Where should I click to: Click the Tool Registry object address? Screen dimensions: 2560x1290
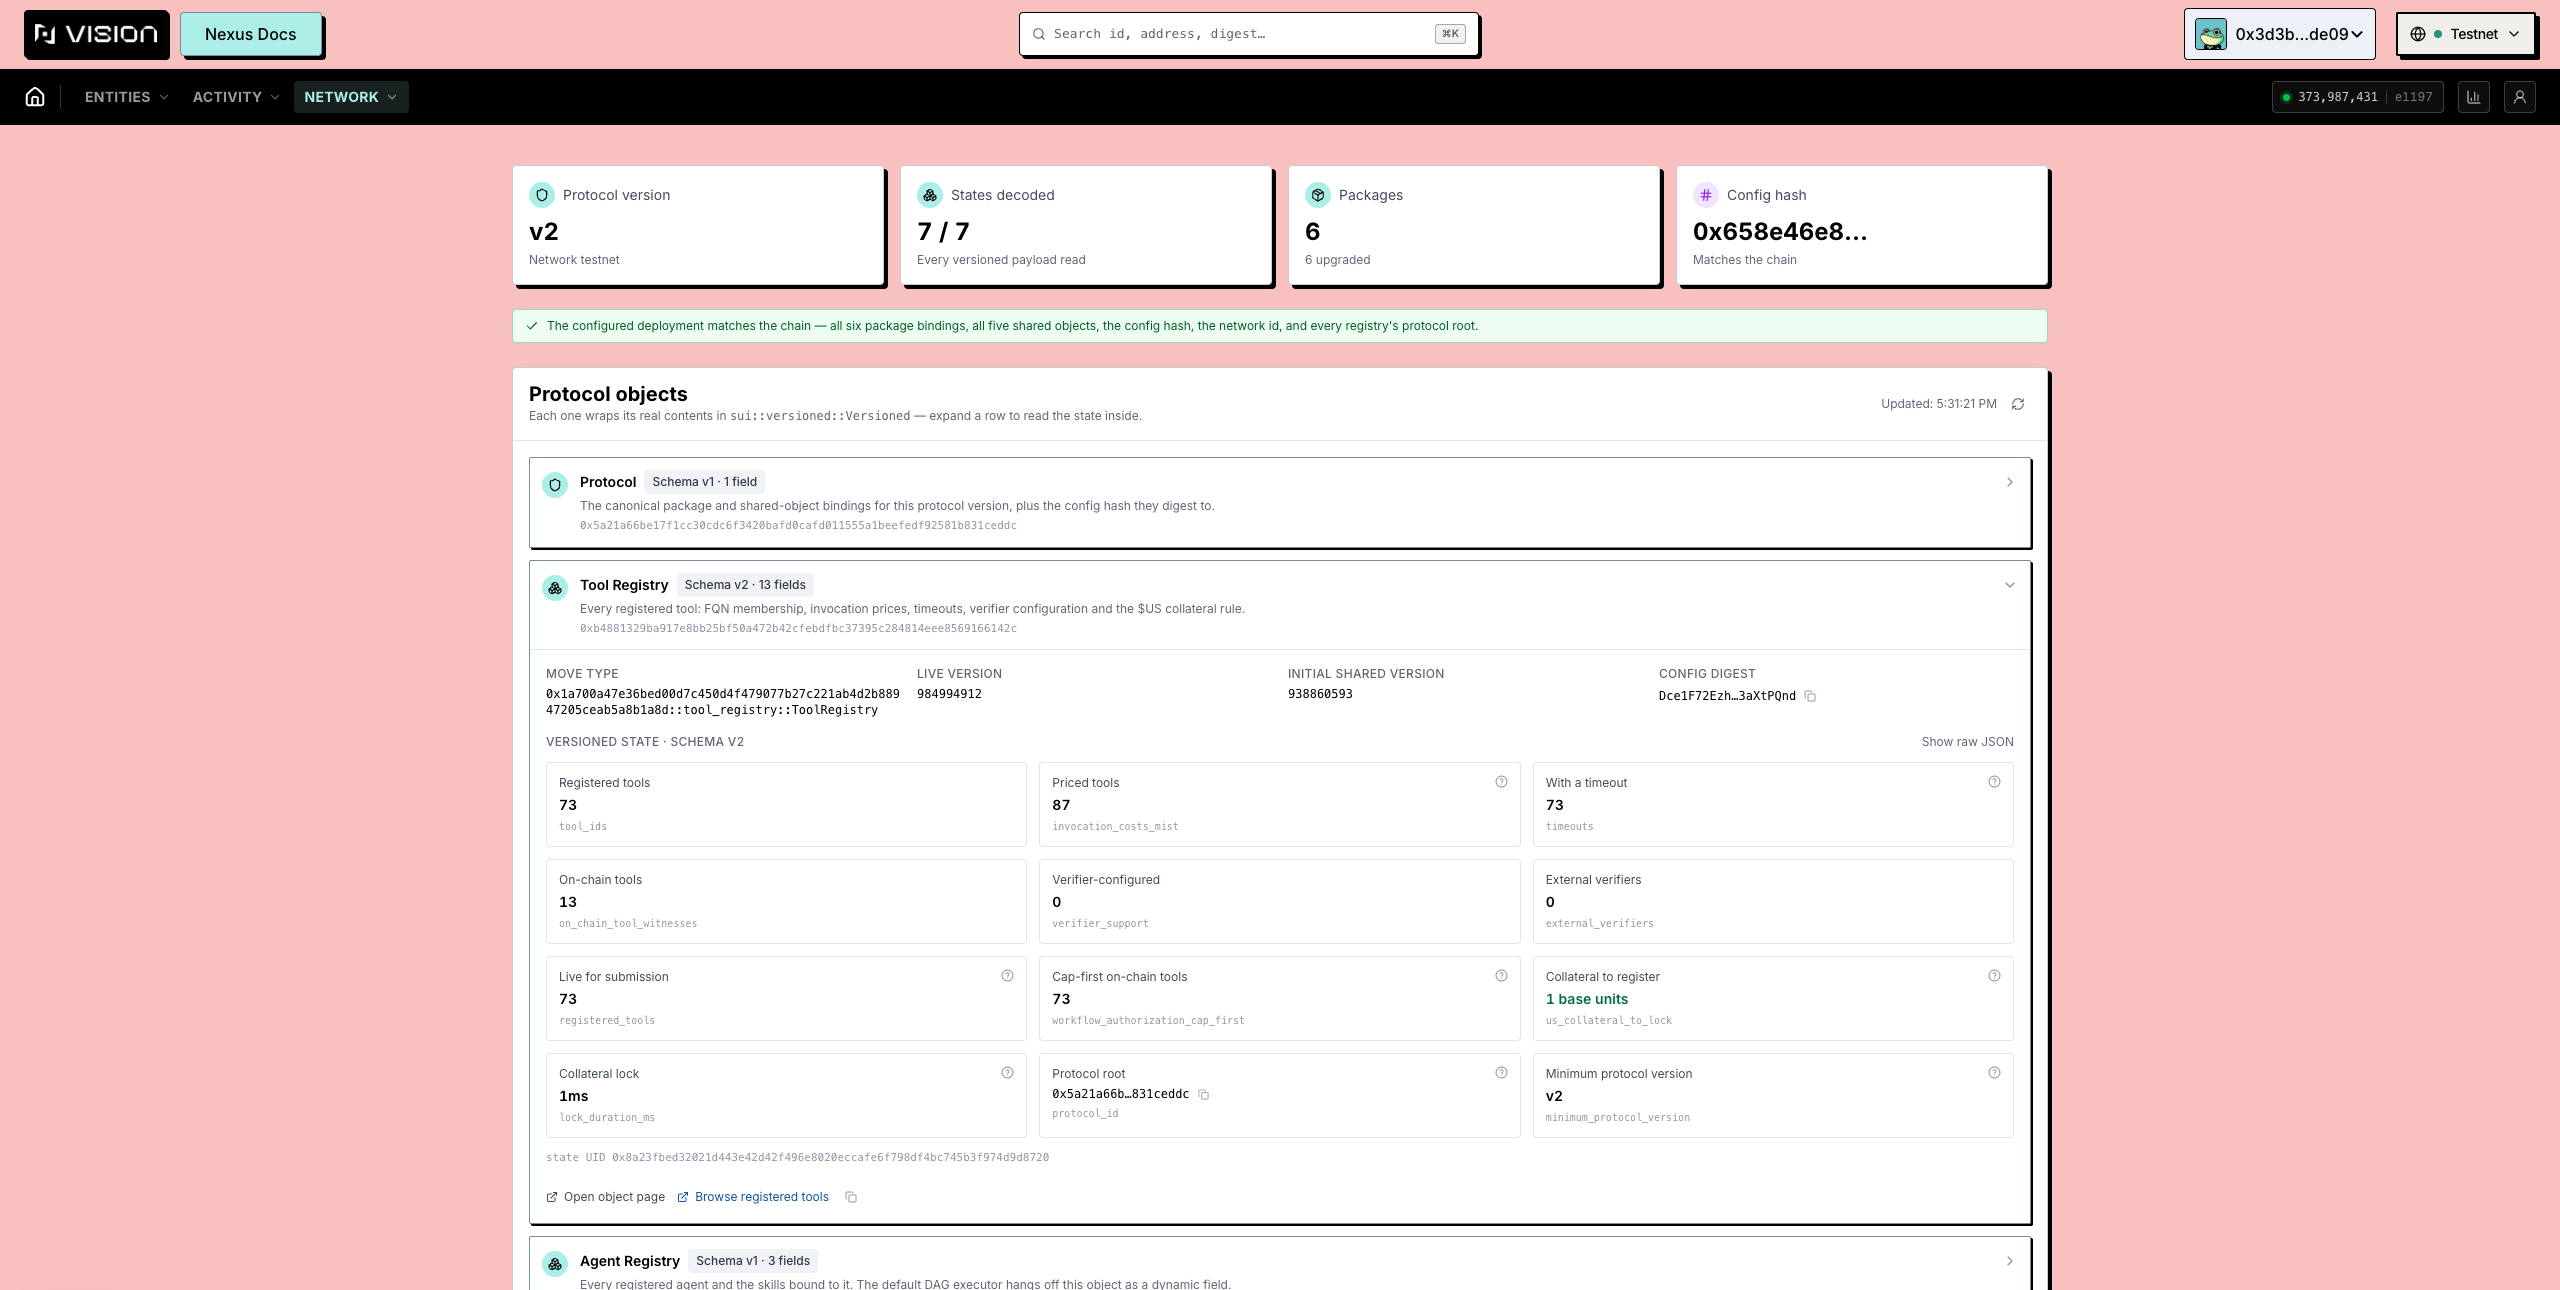coord(798,629)
